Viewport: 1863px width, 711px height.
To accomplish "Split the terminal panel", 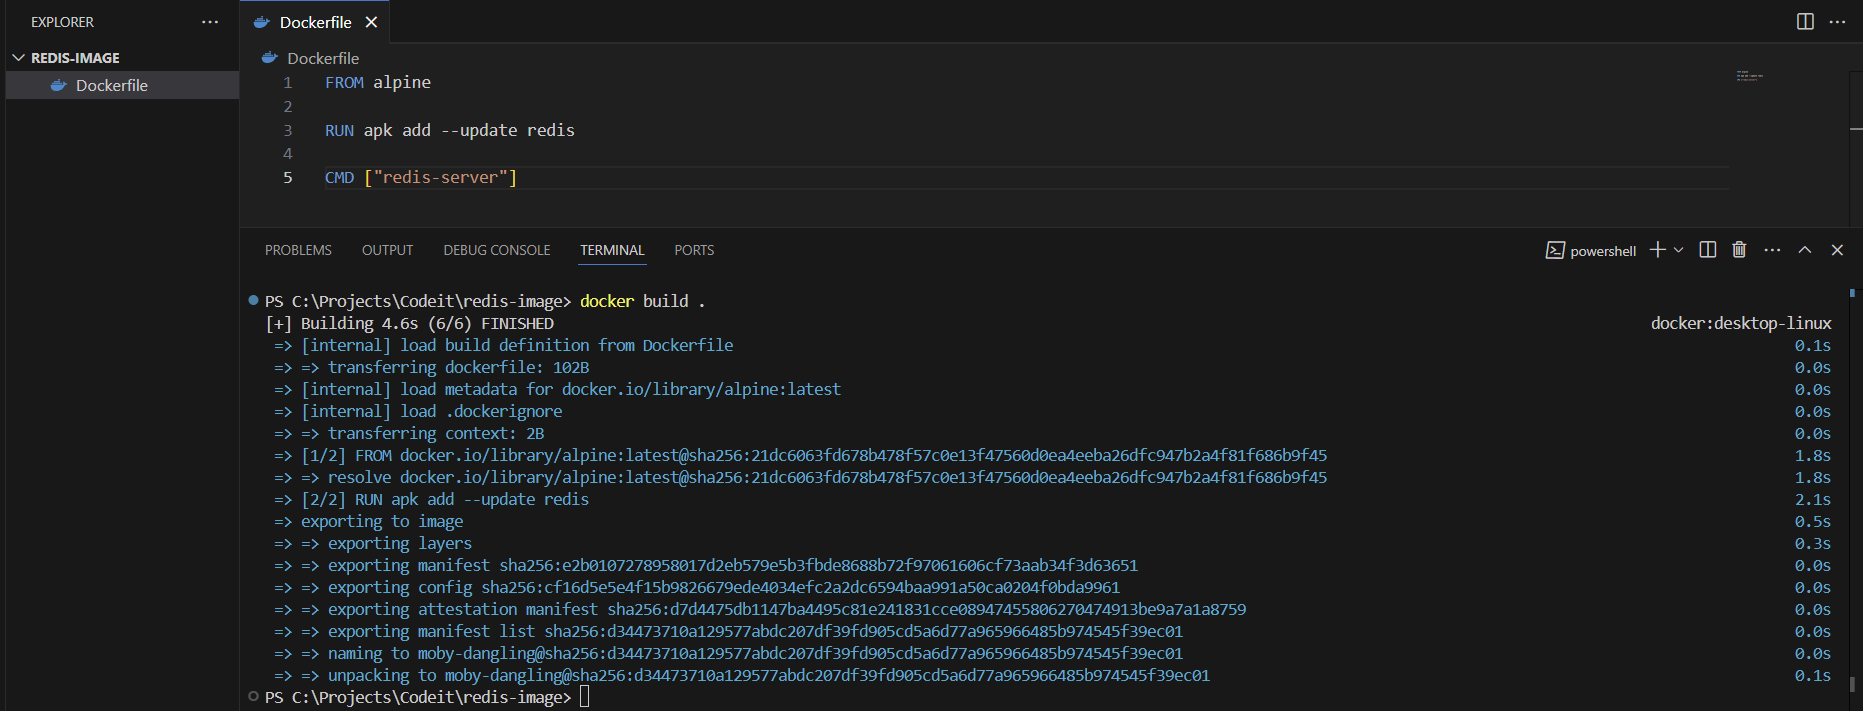I will pyautogui.click(x=1708, y=250).
